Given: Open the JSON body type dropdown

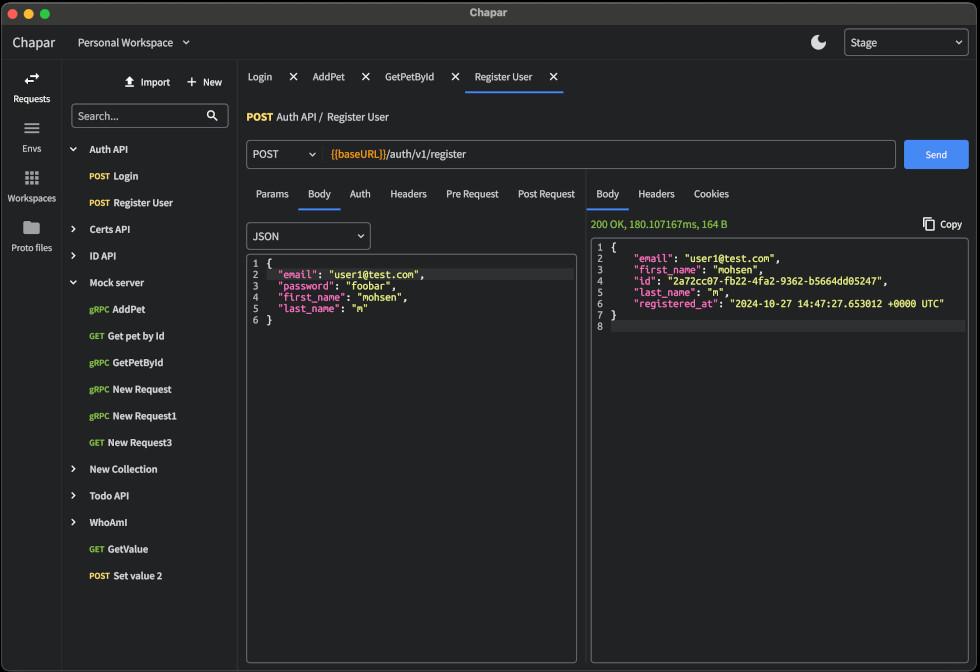Looking at the screenshot, I should [x=308, y=236].
